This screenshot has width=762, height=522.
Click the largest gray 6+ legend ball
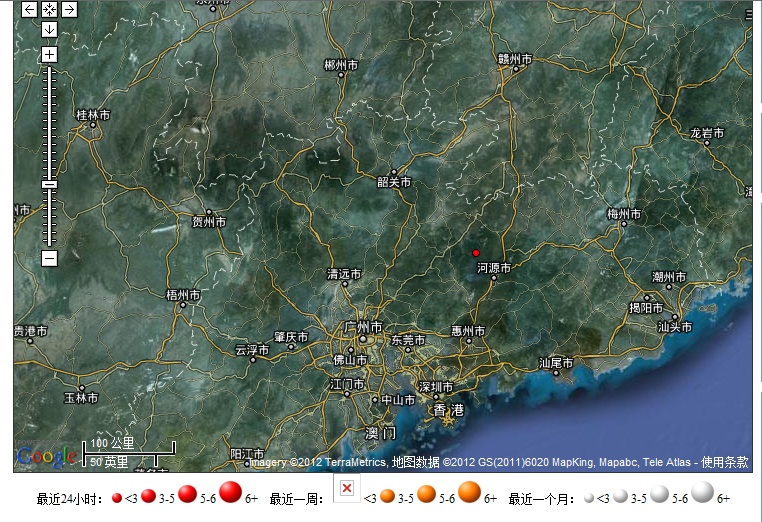[703, 492]
